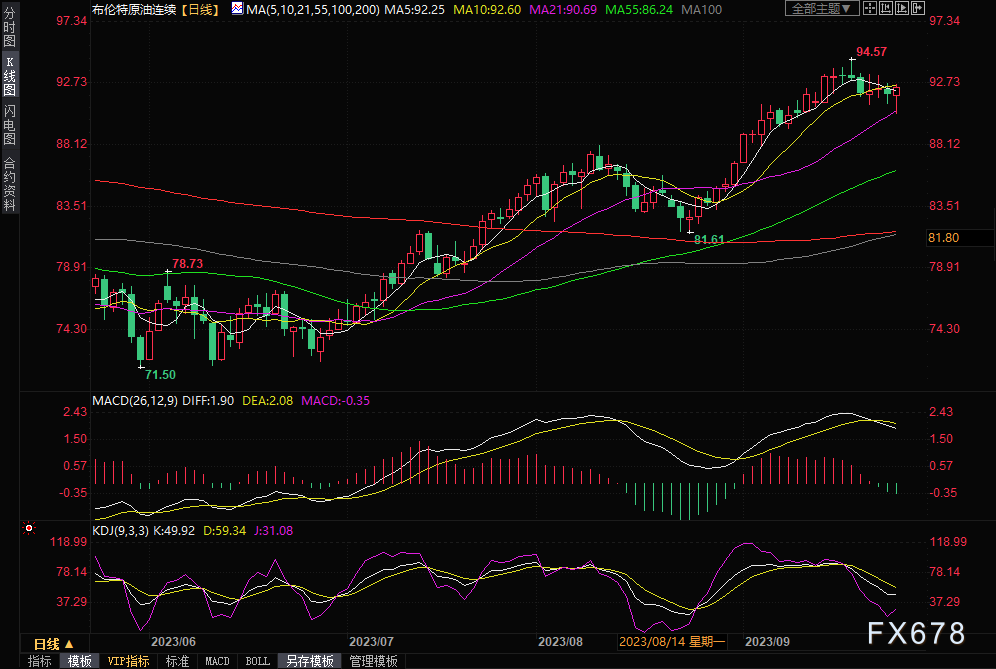Screen dimensions: 996x669
Task: Click the MACD:-0.35 value
Action: click(x=335, y=401)
